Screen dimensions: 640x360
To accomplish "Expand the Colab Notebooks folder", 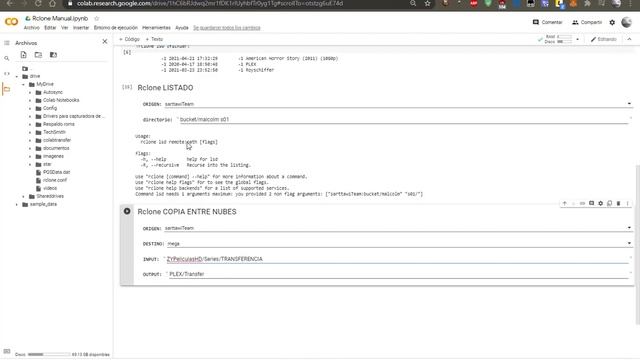I will point(30,100).
